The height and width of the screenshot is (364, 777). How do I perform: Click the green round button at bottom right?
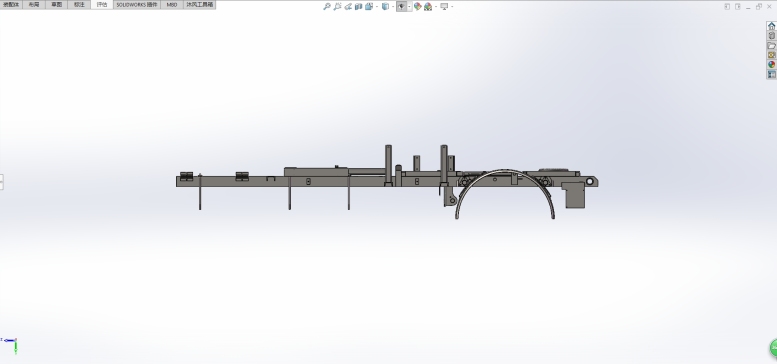(773, 348)
